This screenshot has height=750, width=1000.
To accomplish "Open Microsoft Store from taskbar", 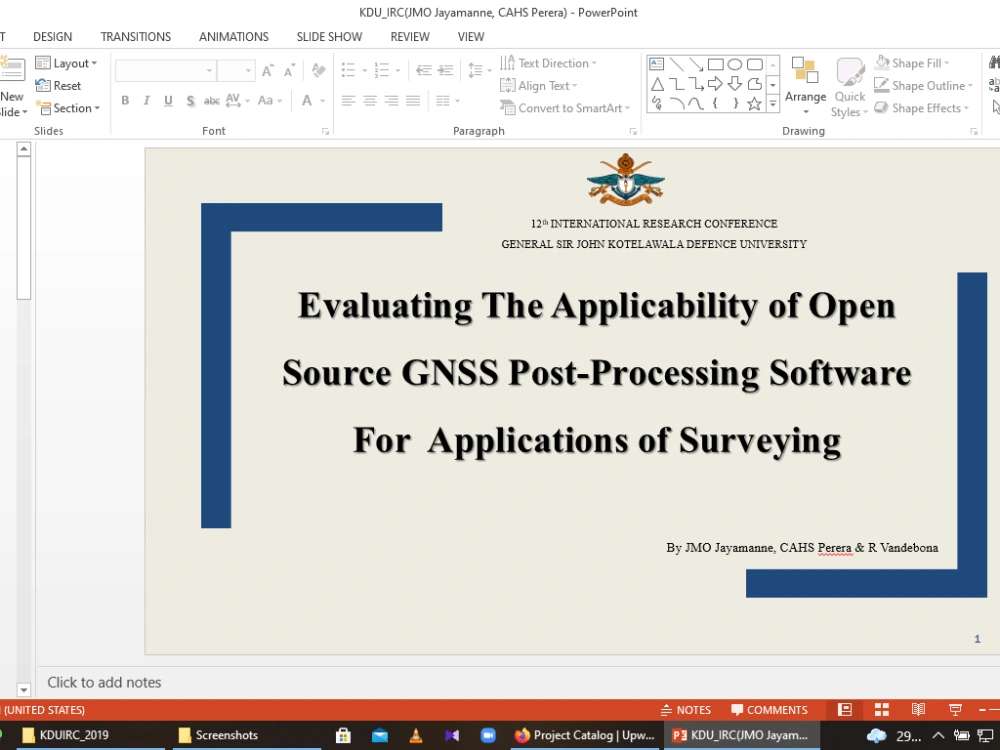I will pyautogui.click(x=343, y=735).
